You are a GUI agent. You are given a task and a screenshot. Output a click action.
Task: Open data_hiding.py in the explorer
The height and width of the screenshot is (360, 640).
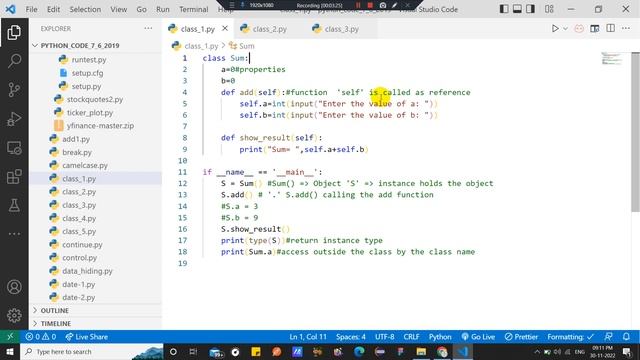[x=87, y=271]
